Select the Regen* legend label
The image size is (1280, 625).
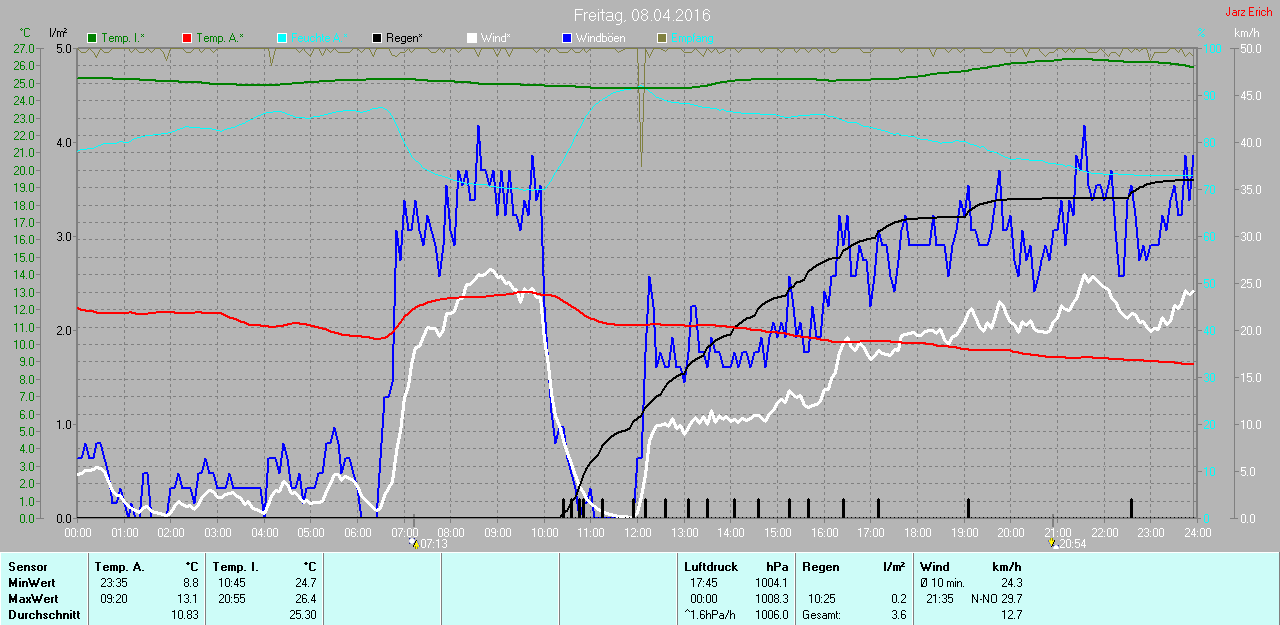[x=404, y=38]
